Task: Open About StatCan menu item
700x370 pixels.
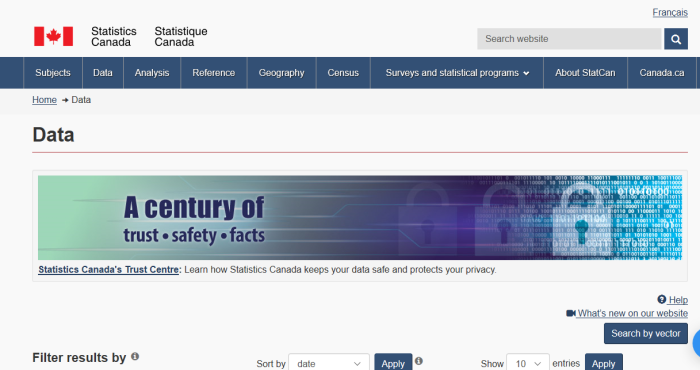Action: pyautogui.click(x=585, y=73)
